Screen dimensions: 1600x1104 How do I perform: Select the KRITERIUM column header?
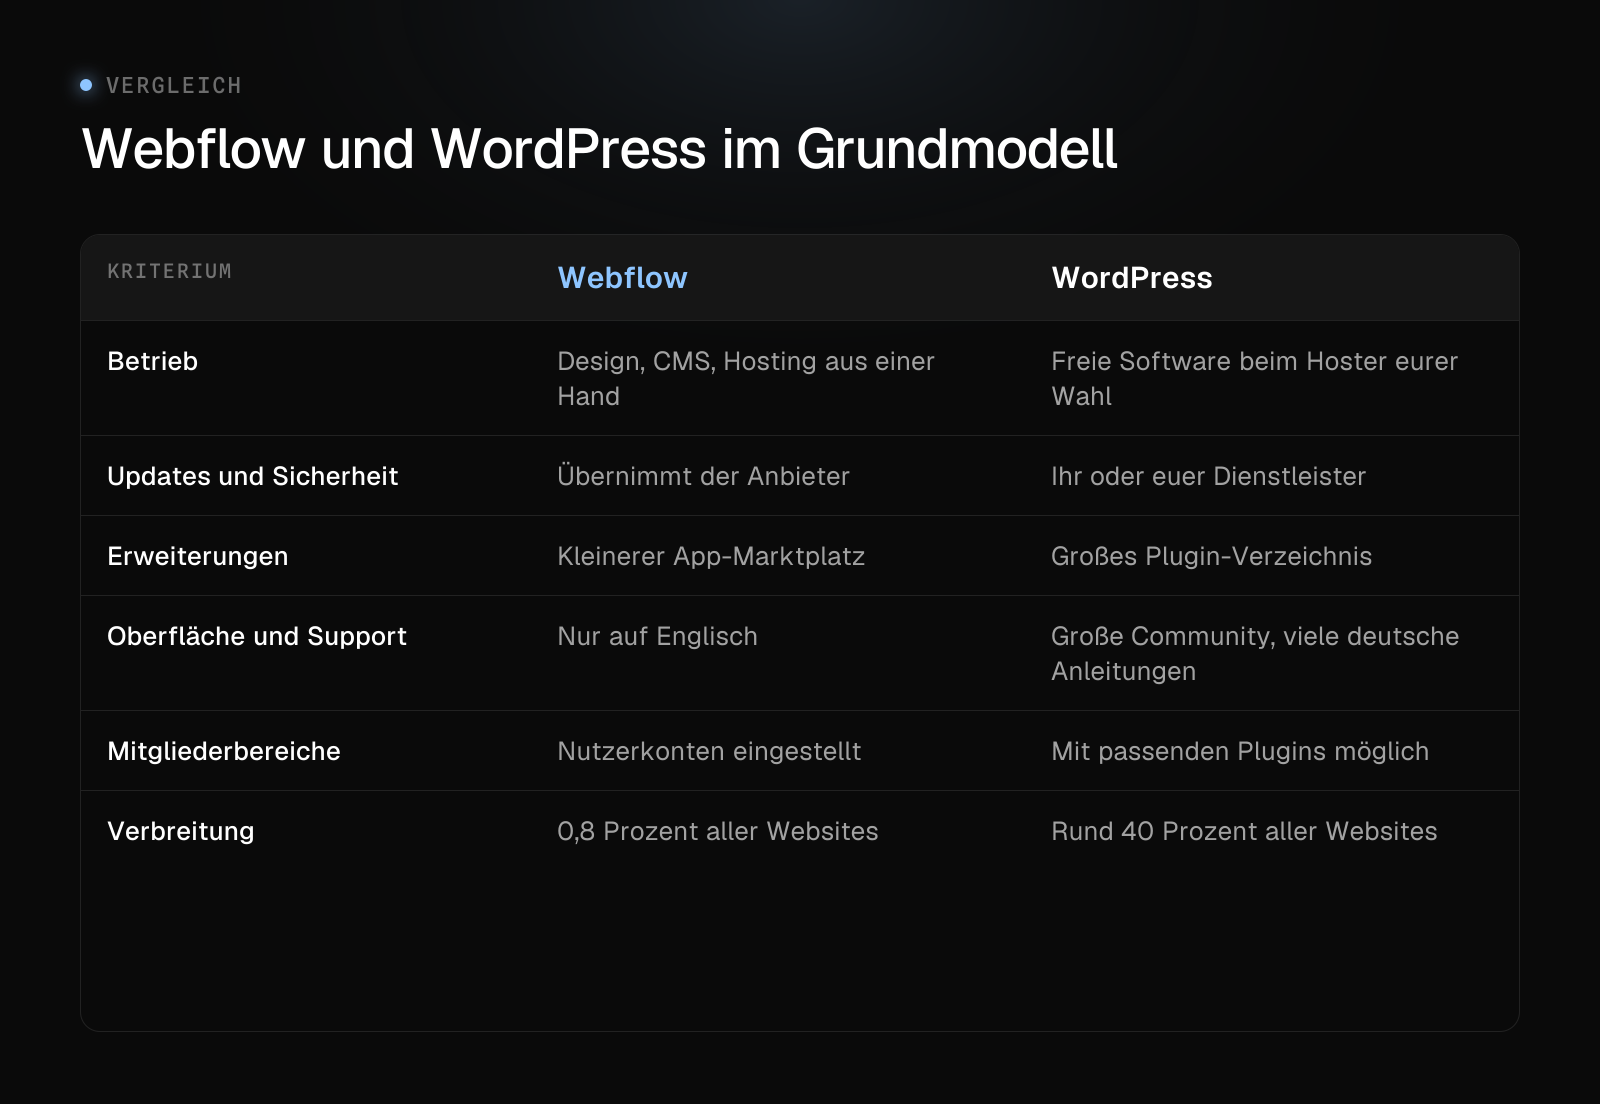click(x=169, y=271)
